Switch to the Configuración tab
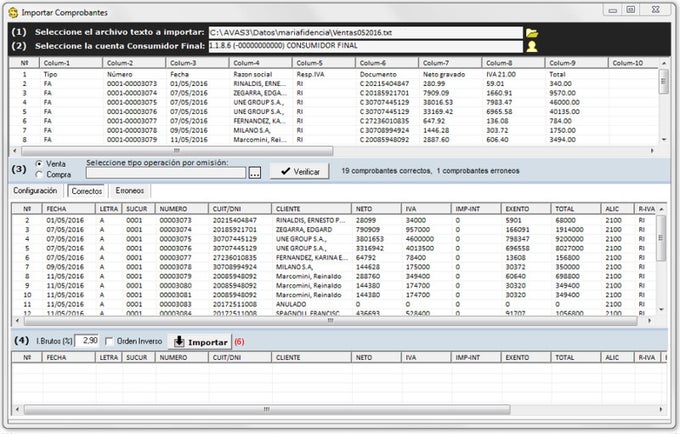This screenshot has height=434, width=680. 35,191
